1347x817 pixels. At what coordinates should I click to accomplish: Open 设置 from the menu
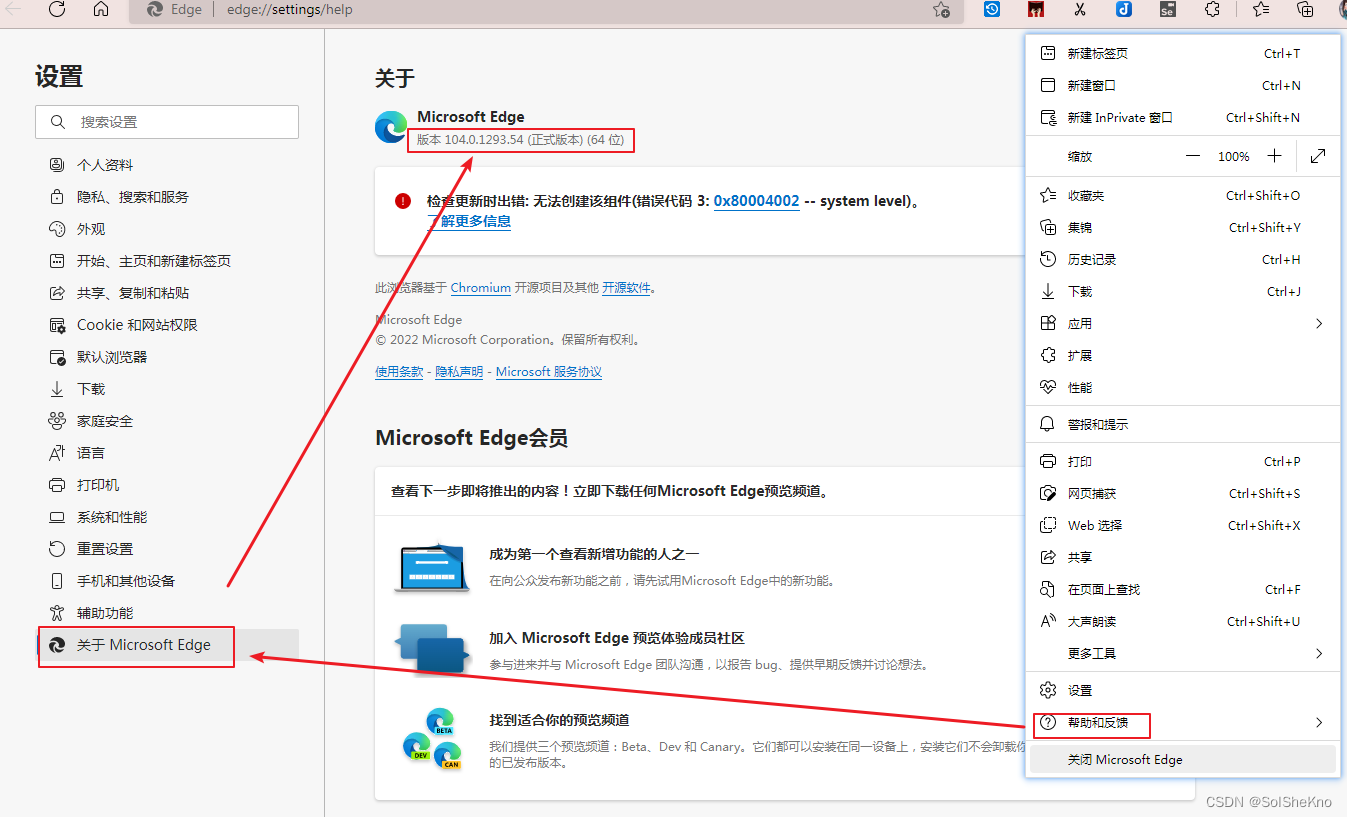coord(1183,690)
